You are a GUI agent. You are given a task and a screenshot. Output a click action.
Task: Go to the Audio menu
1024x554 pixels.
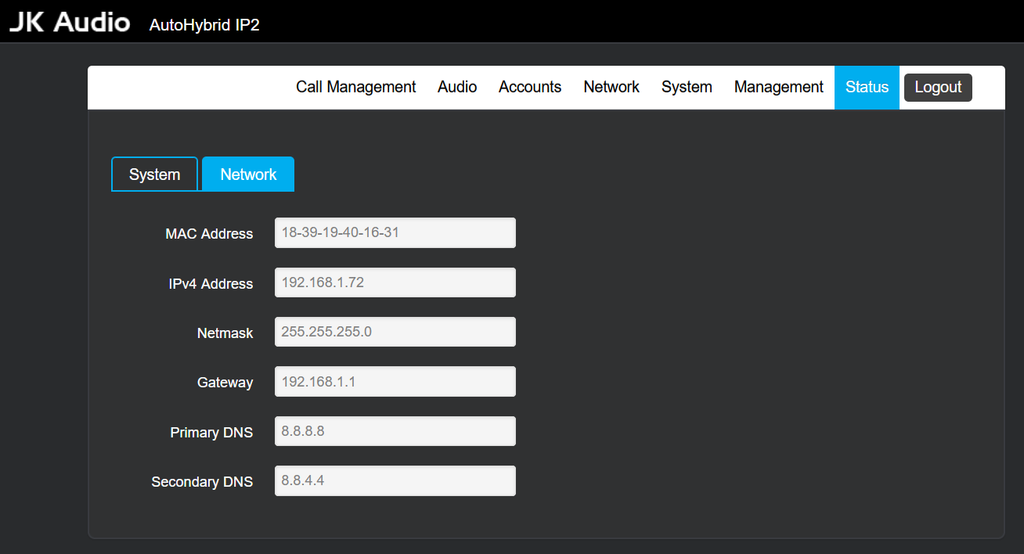(457, 87)
